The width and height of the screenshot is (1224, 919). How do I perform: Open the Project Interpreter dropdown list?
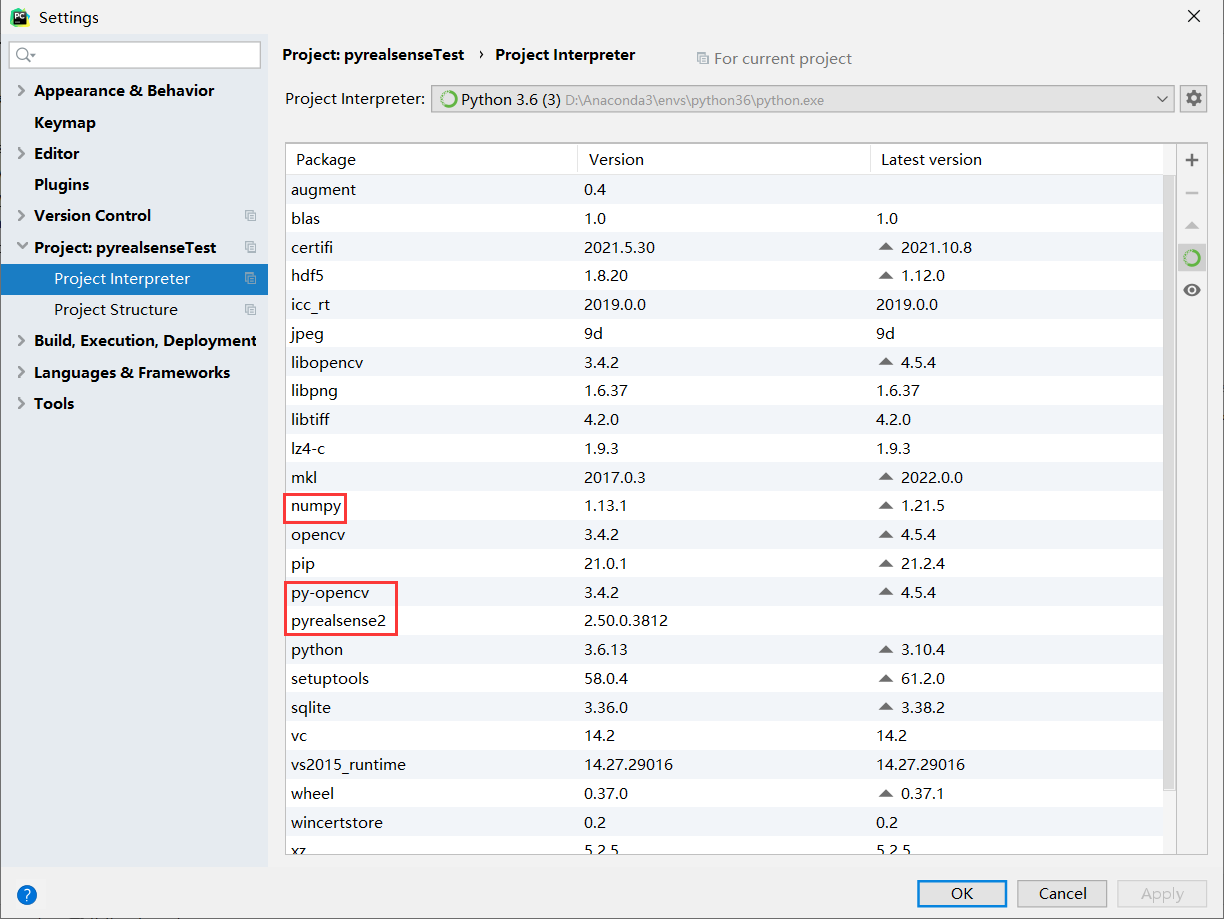tap(1162, 98)
